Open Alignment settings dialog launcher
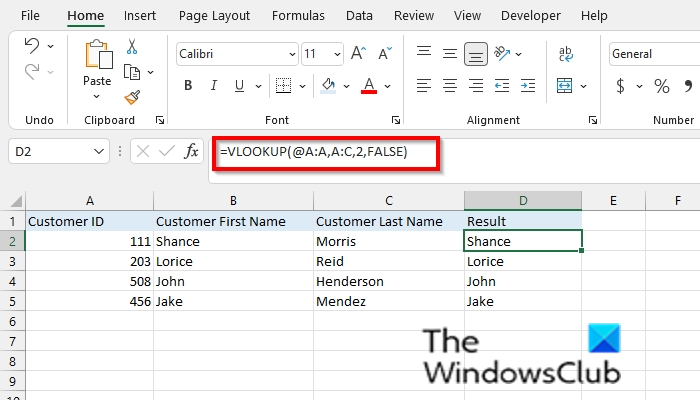 point(593,120)
